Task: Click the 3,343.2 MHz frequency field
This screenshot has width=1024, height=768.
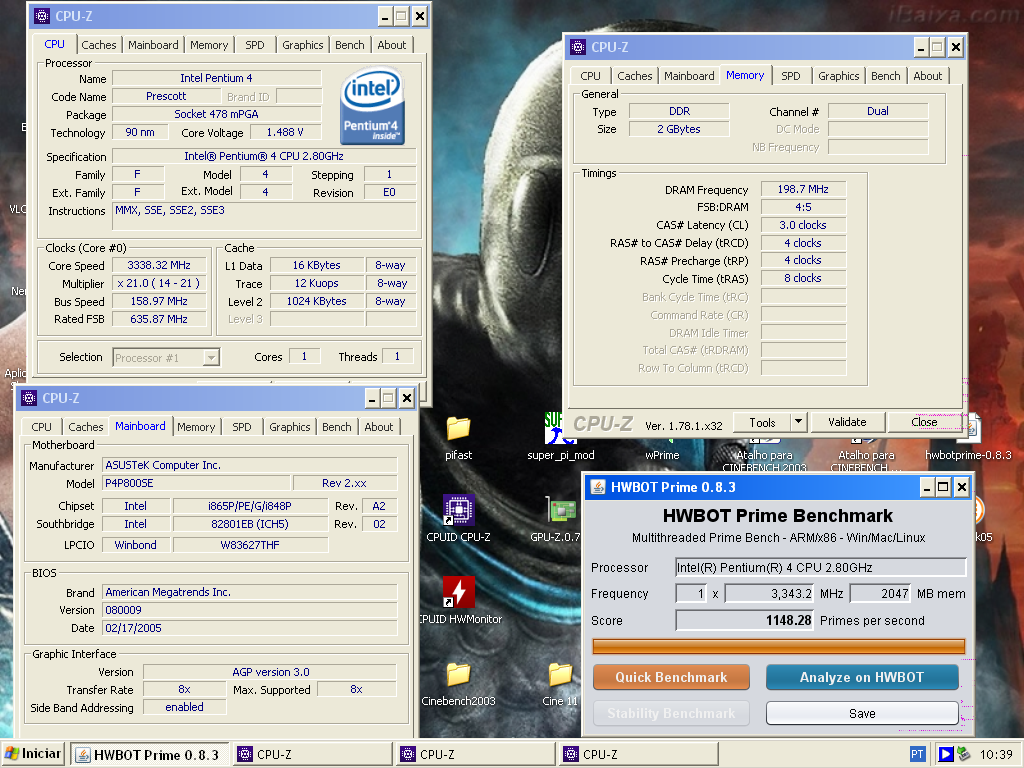Action: pyautogui.click(x=769, y=594)
